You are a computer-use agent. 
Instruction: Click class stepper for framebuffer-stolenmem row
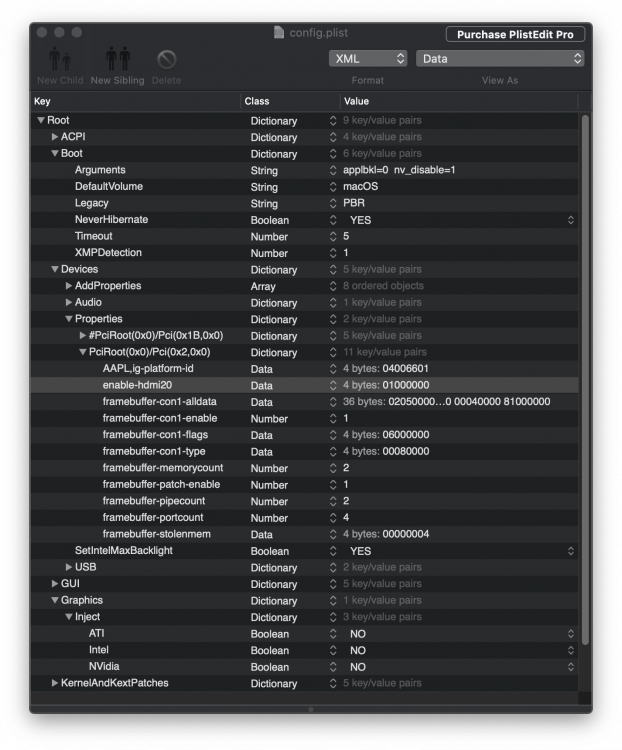point(333,534)
